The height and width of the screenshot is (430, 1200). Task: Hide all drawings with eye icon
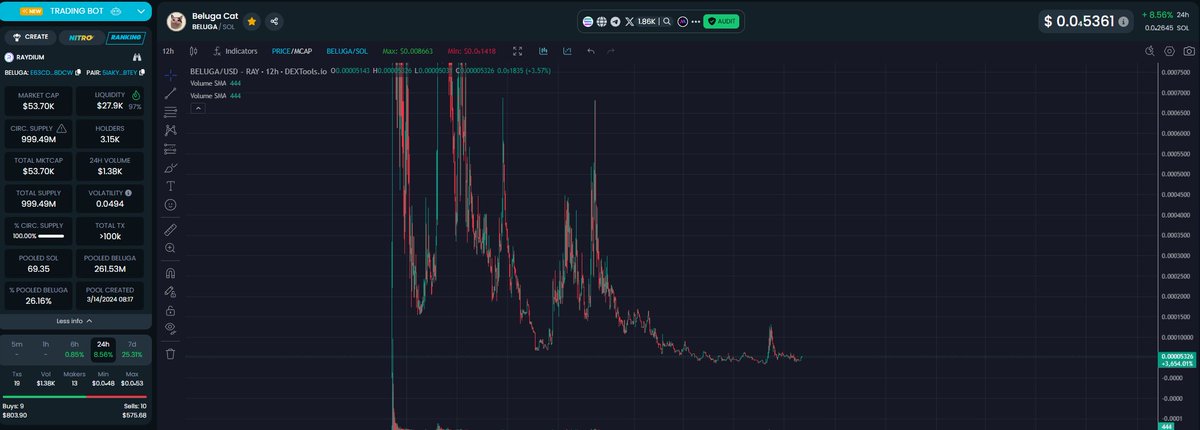[170, 328]
